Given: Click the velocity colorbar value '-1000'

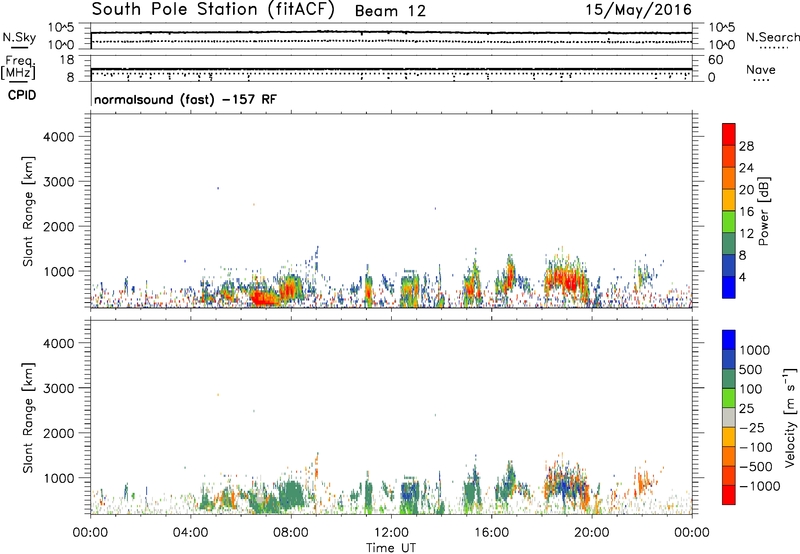Looking at the screenshot, I should [759, 486].
